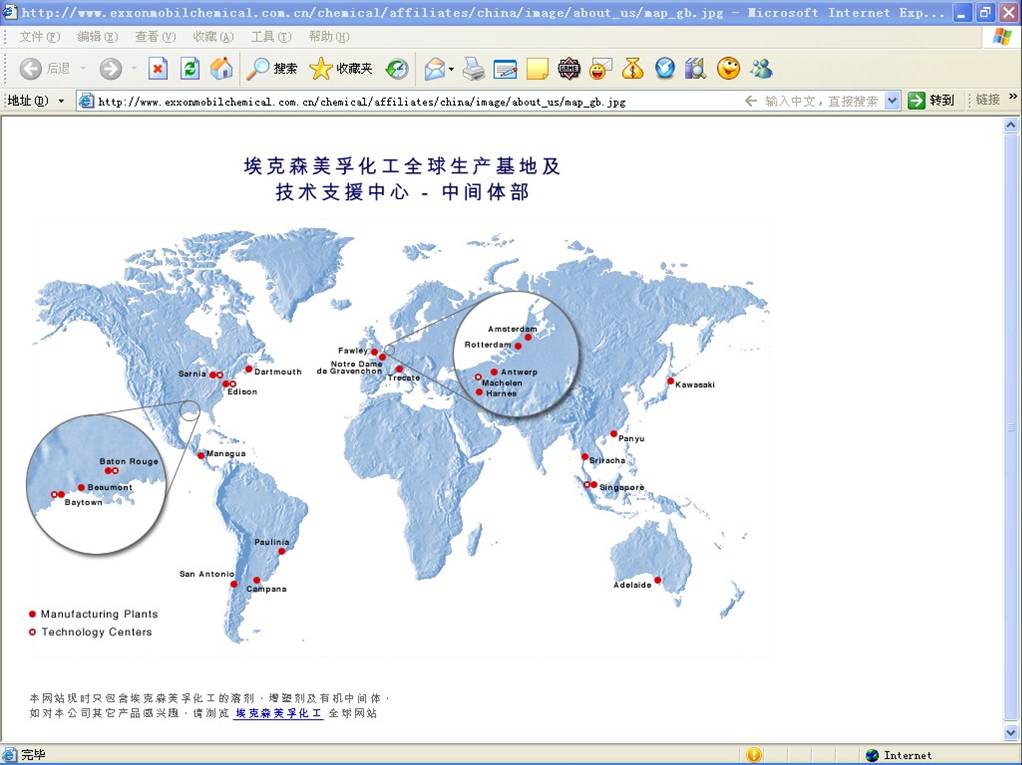1022x765 pixels.
Task: Open the 编辑 menu
Action: click(97, 37)
